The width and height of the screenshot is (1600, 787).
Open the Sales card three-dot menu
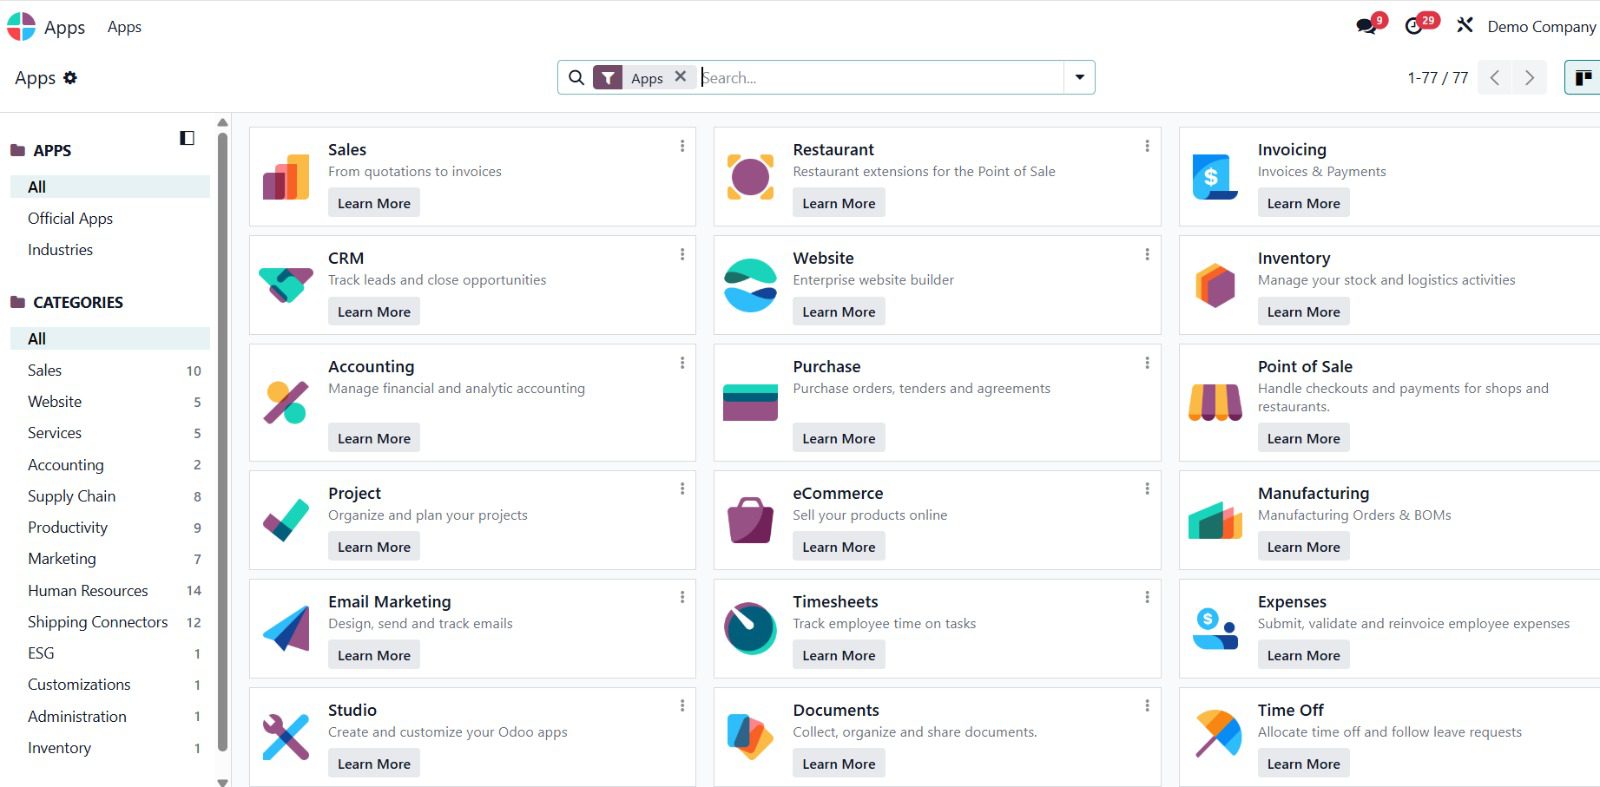coord(682,146)
